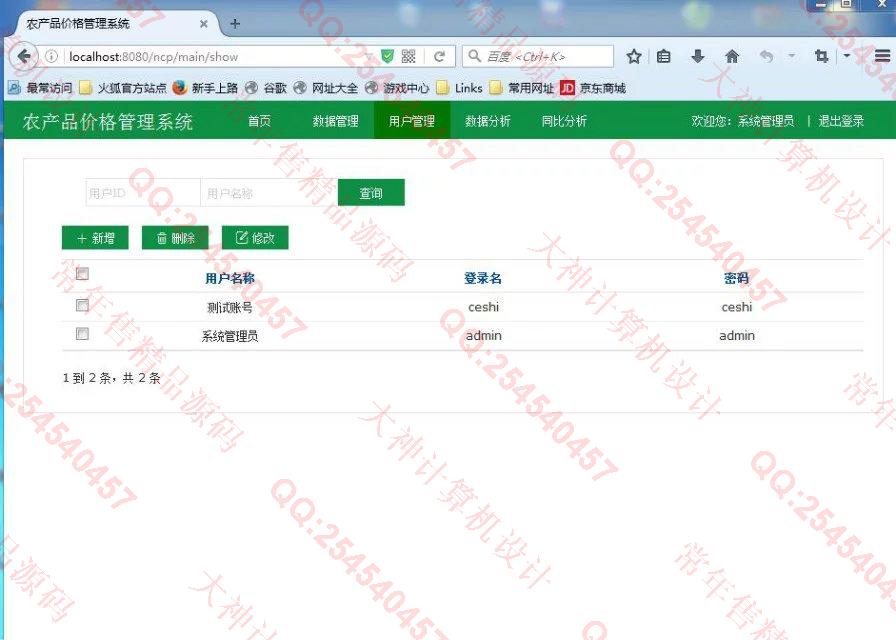Click the 新增 add button
The image size is (896, 640).
pos(95,238)
